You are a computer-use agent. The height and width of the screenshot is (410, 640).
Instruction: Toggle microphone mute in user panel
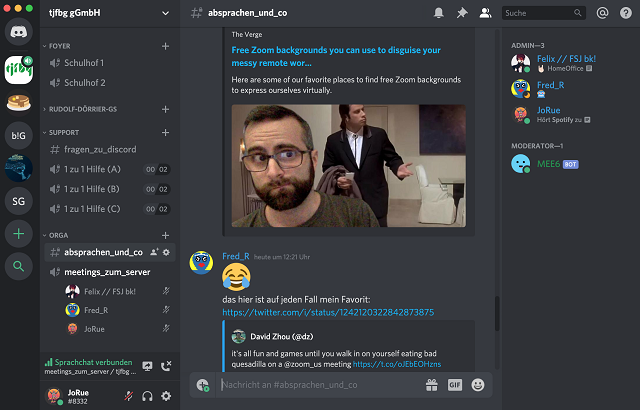[x=129, y=396]
